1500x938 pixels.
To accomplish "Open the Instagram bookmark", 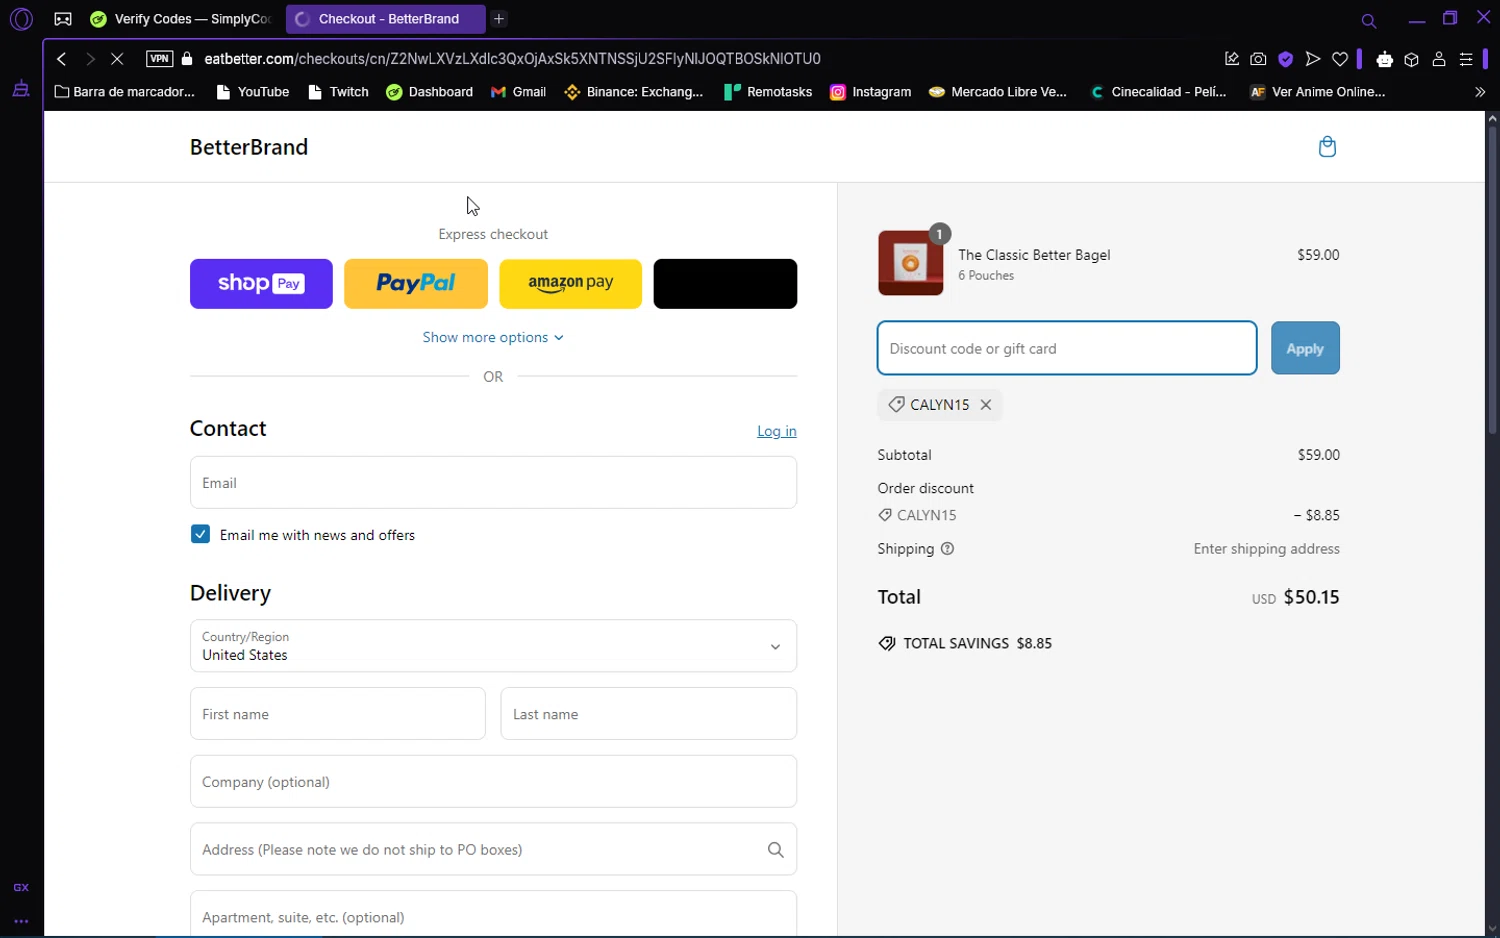I will pyautogui.click(x=871, y=92).
